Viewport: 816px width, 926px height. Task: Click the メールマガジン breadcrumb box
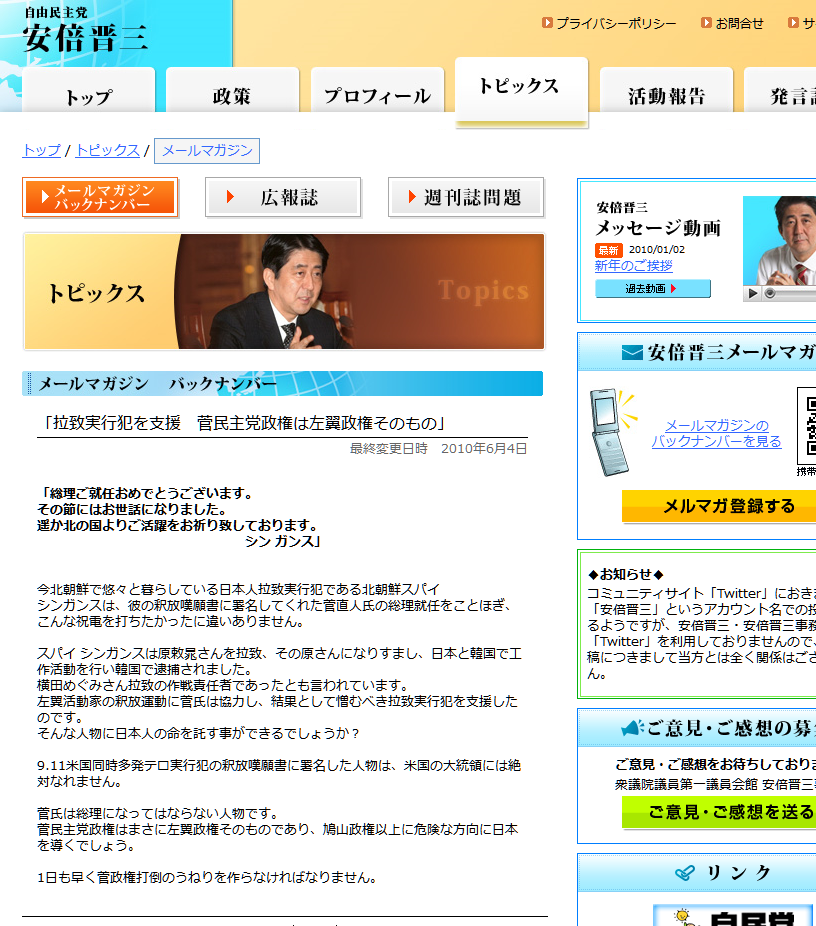click(207, 151)
